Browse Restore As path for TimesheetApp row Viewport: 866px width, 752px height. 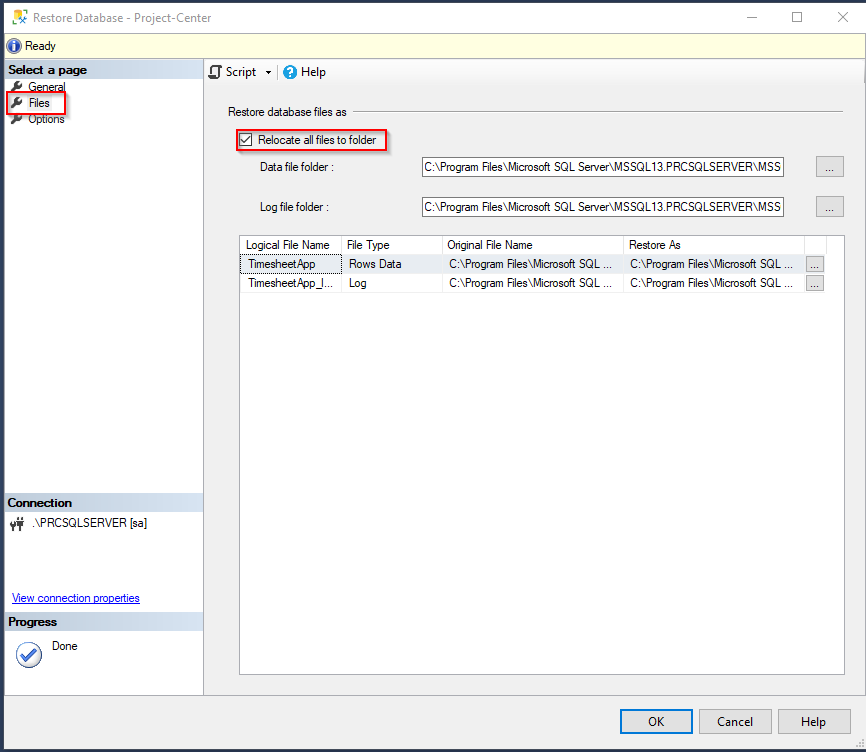click(815, 264)
